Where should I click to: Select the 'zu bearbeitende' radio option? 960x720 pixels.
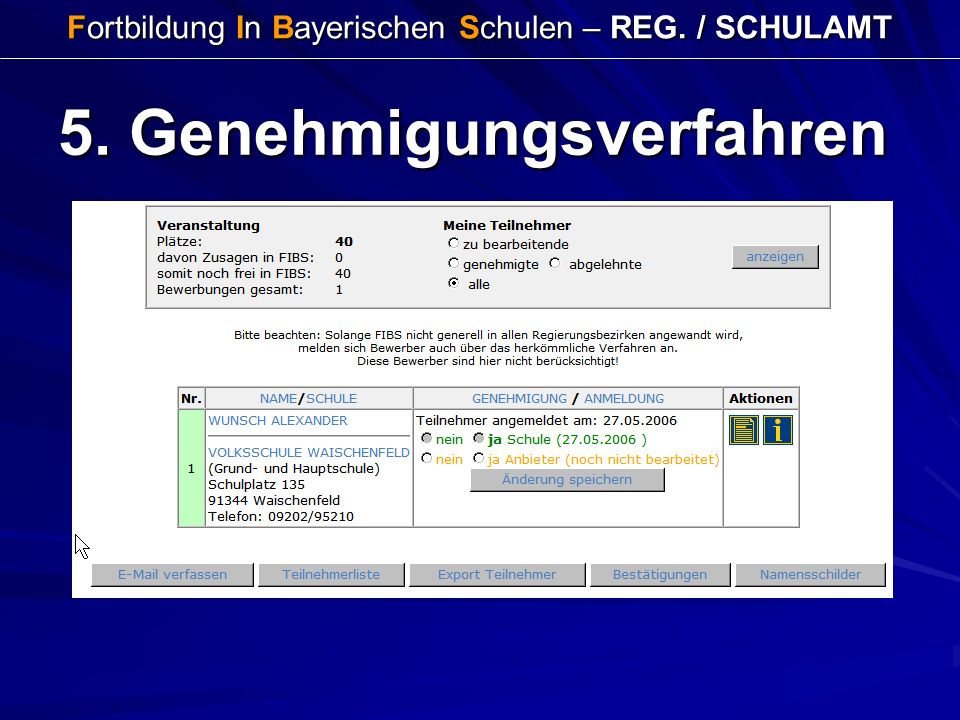[x=453, y=243]
